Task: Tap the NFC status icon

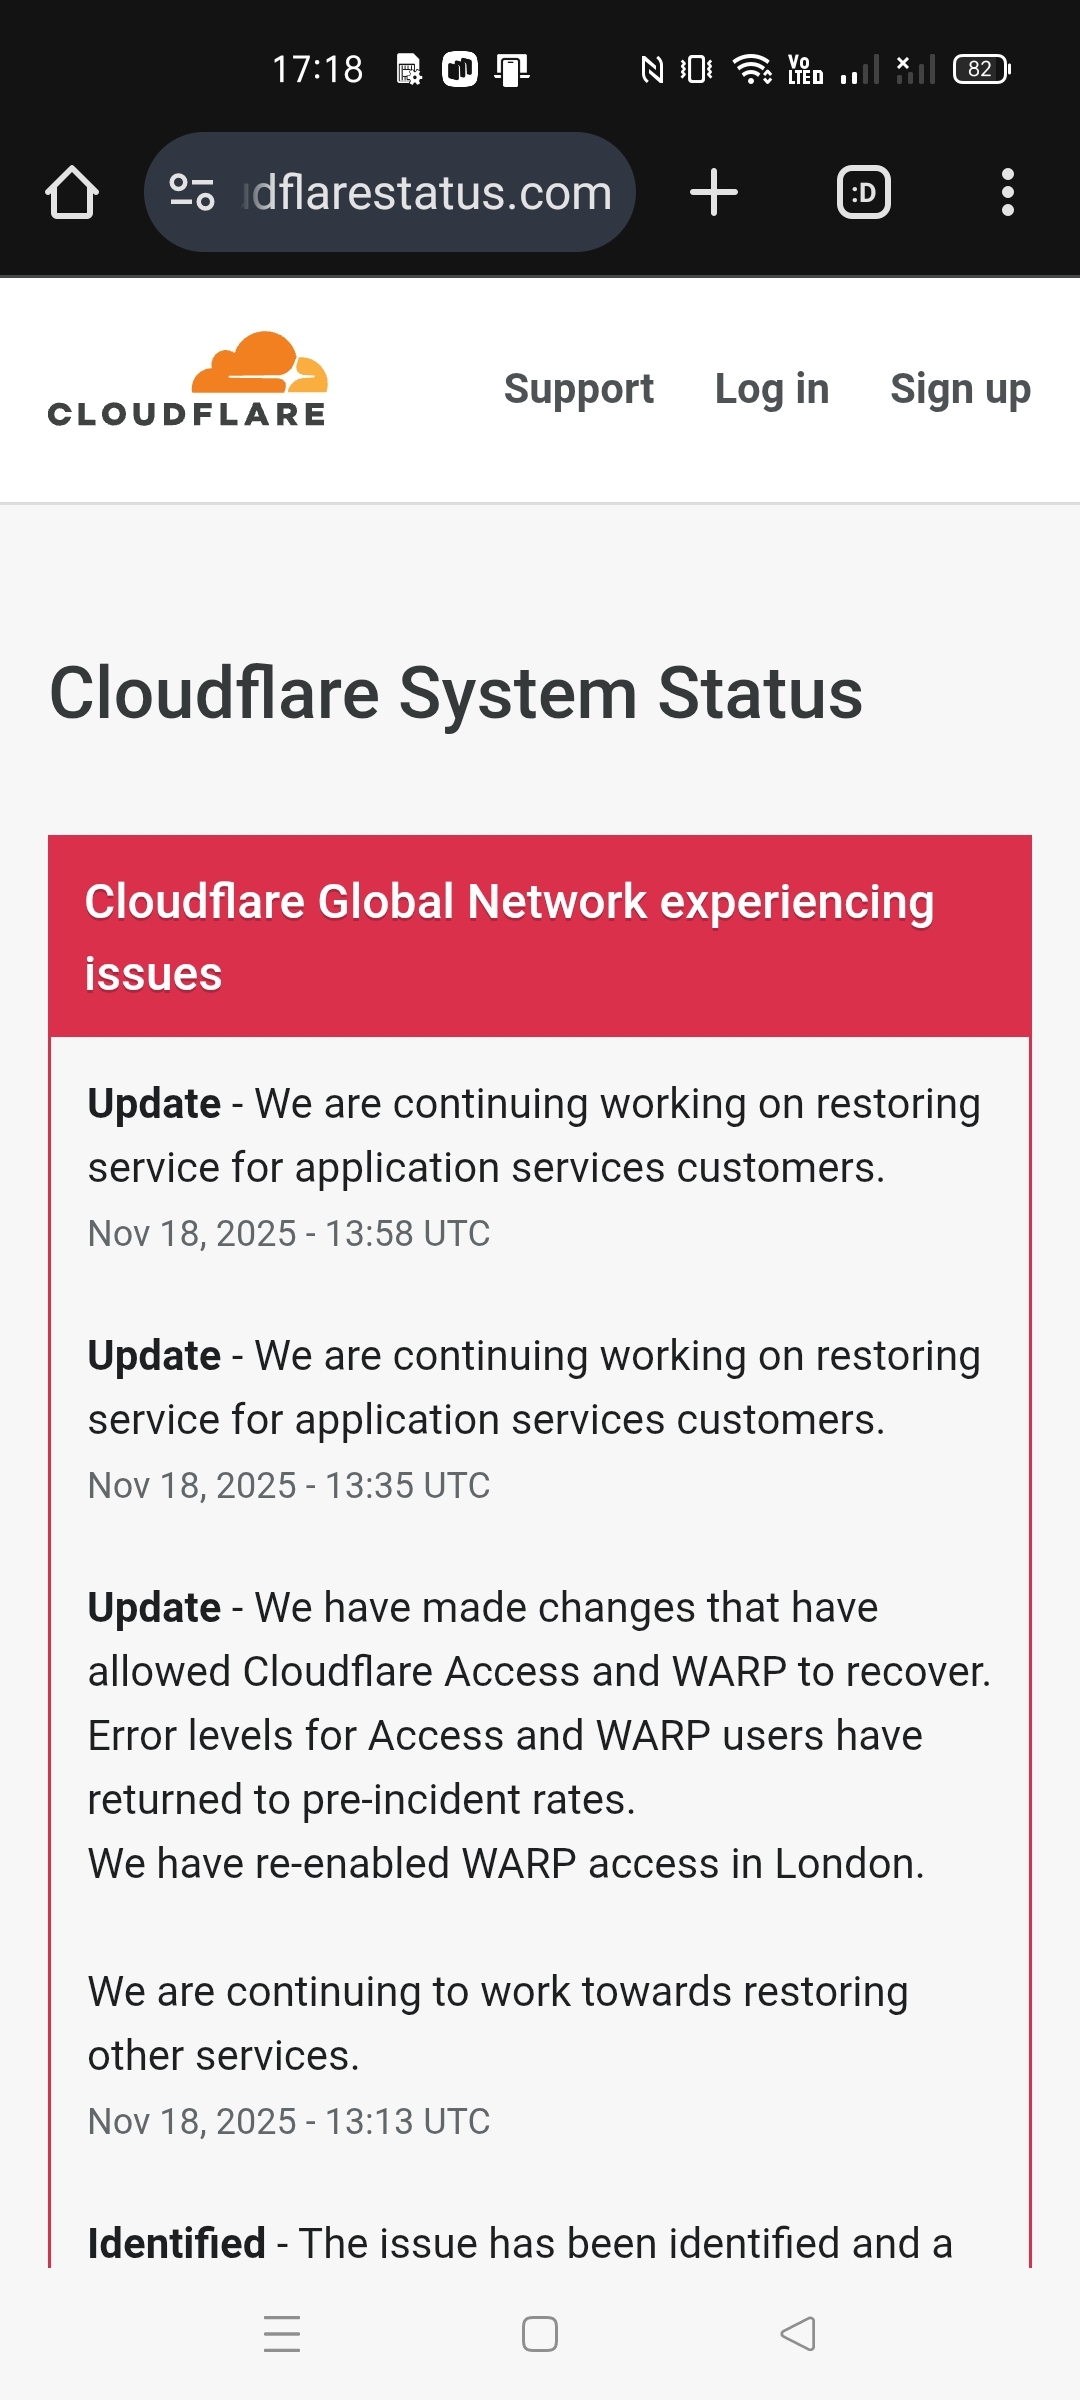Action: (x=652, y=69)
